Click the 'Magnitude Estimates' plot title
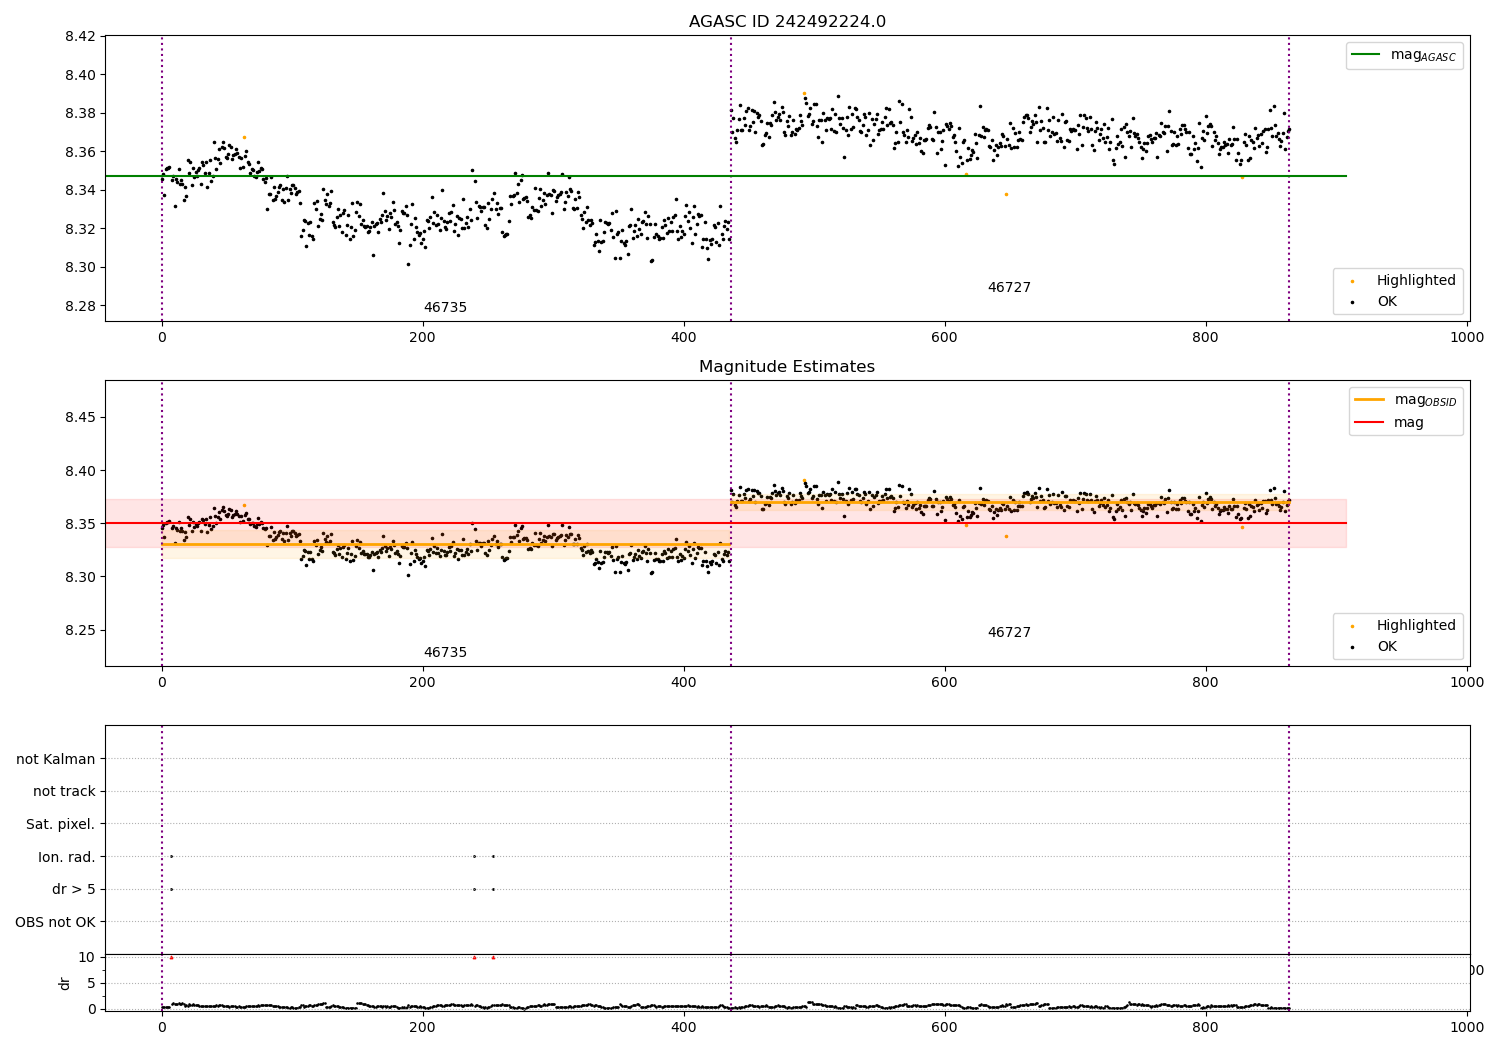 (787, 367)
